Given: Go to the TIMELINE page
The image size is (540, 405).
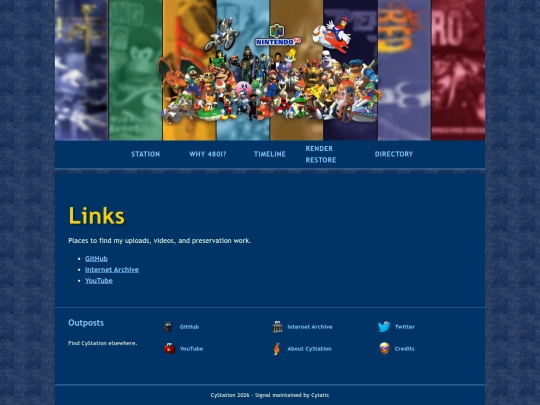Looking at the screenshot, I should pos(270,154).
